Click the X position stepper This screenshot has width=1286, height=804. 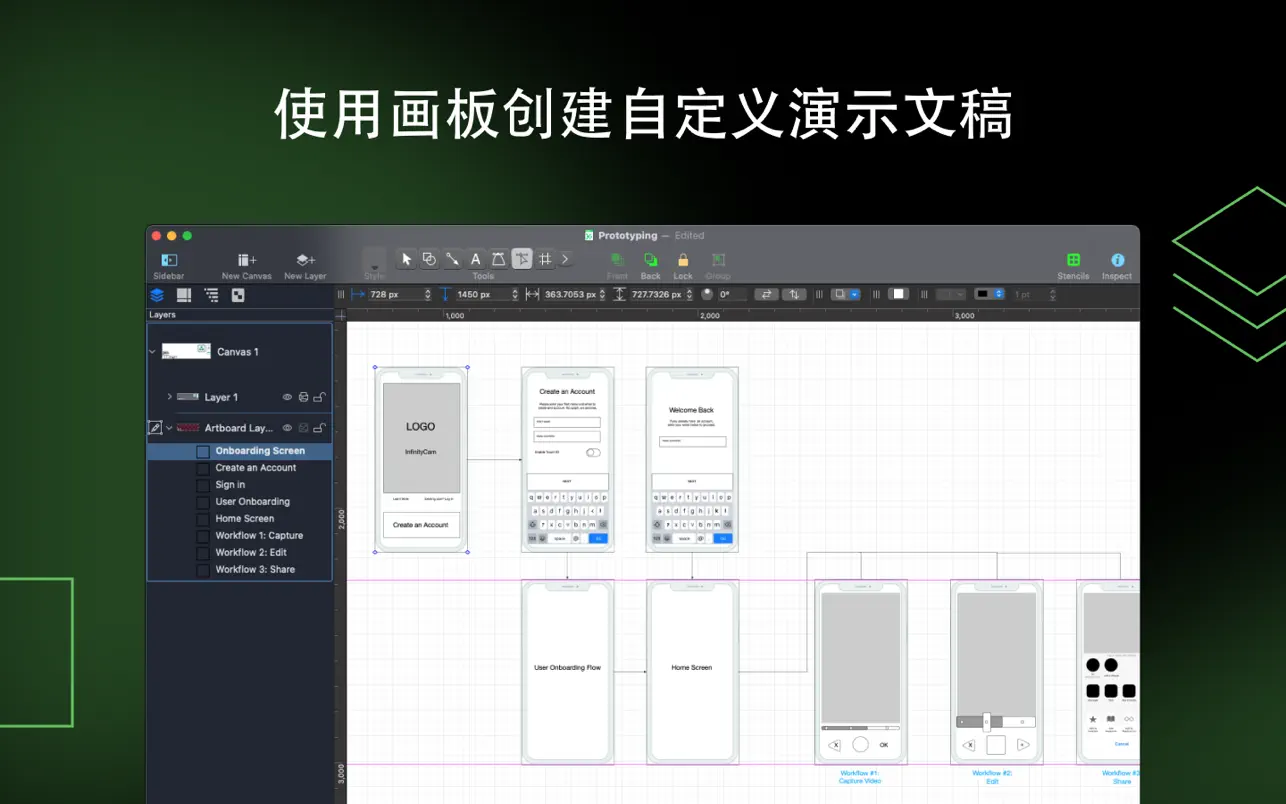(428, 295)
